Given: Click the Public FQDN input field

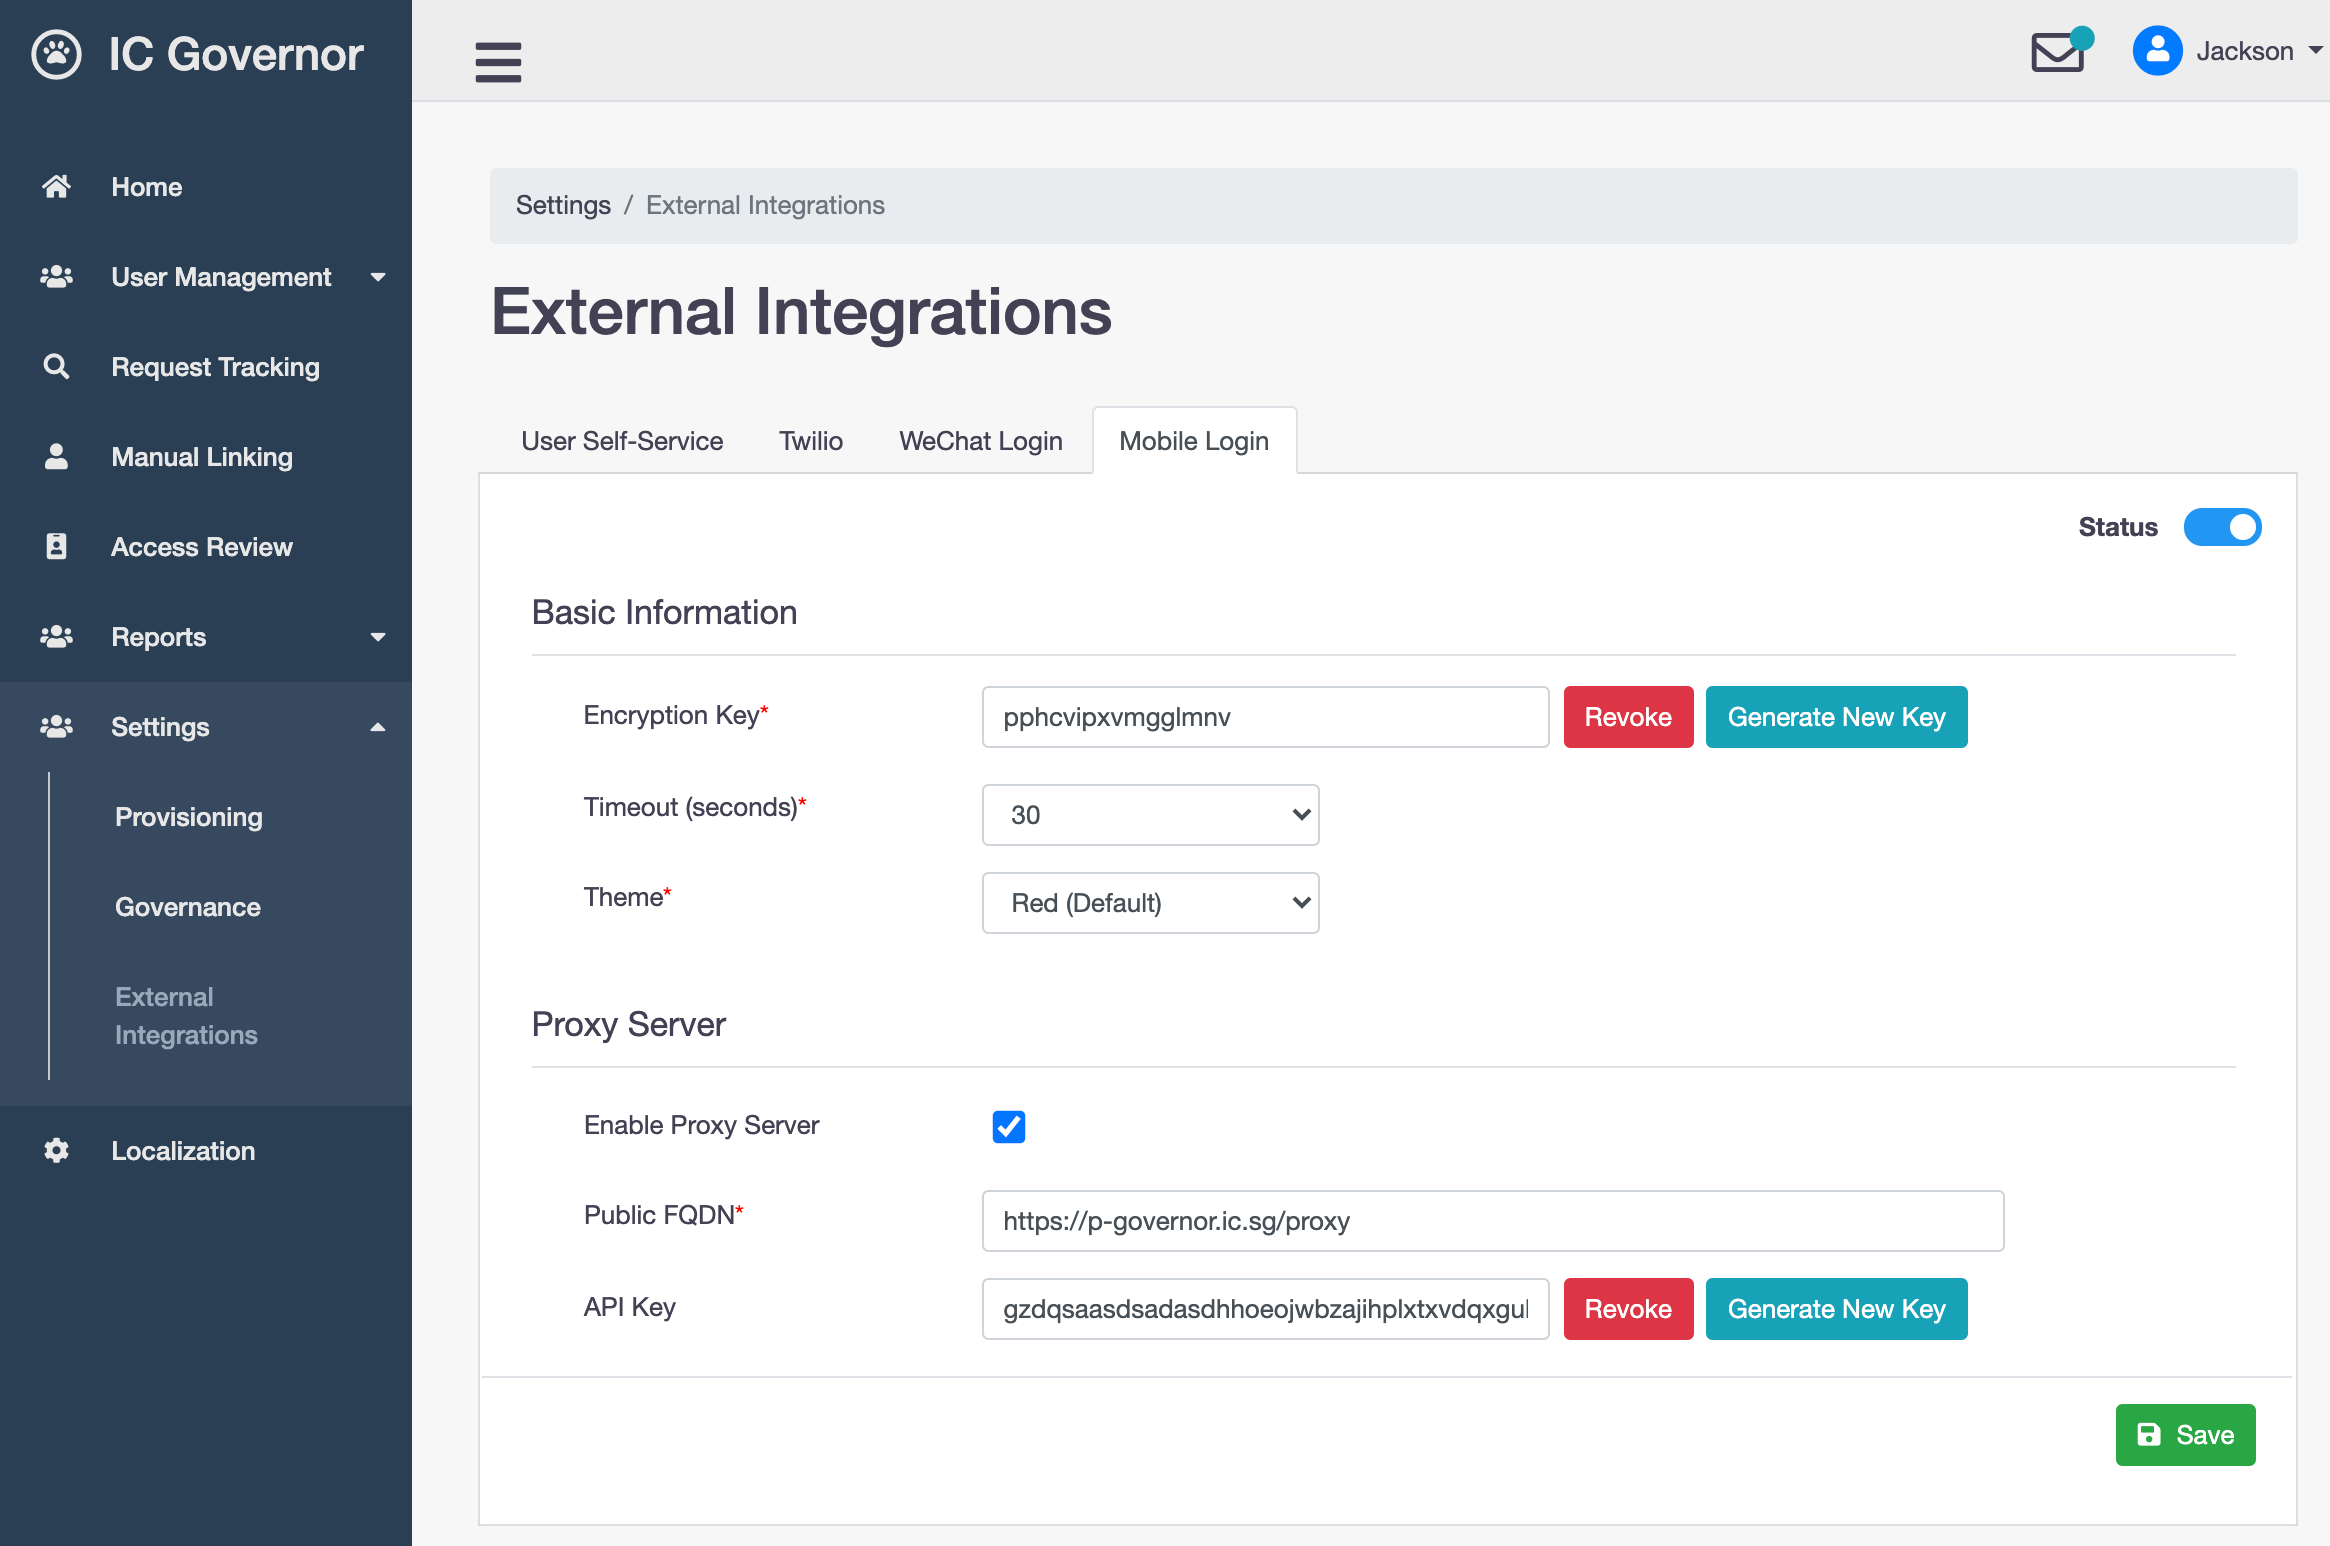Looking at the screenshot, I should (1492, 1220).
